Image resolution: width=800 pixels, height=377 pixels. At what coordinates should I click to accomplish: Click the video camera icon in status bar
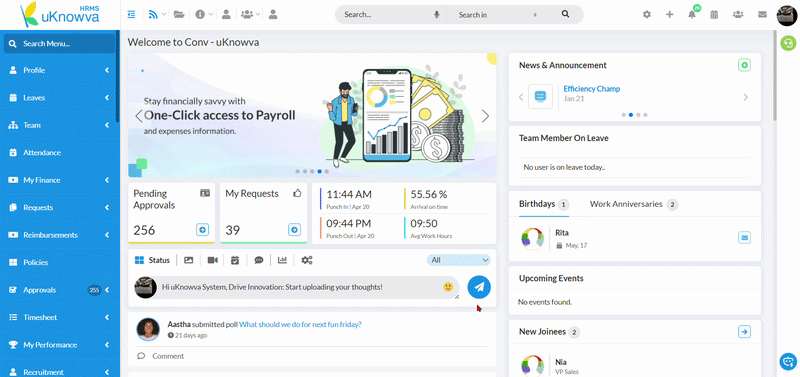point(212,260)
